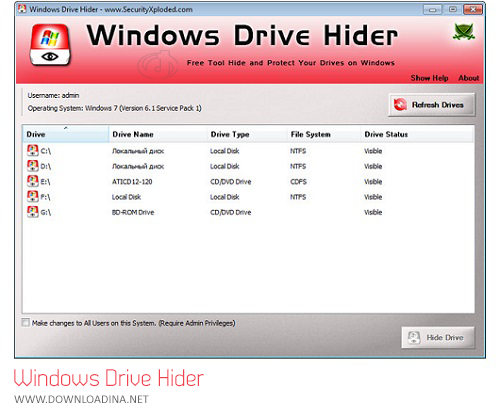Open the About link
The height and width of the screenshot is (406, 500).
(469, 78)
